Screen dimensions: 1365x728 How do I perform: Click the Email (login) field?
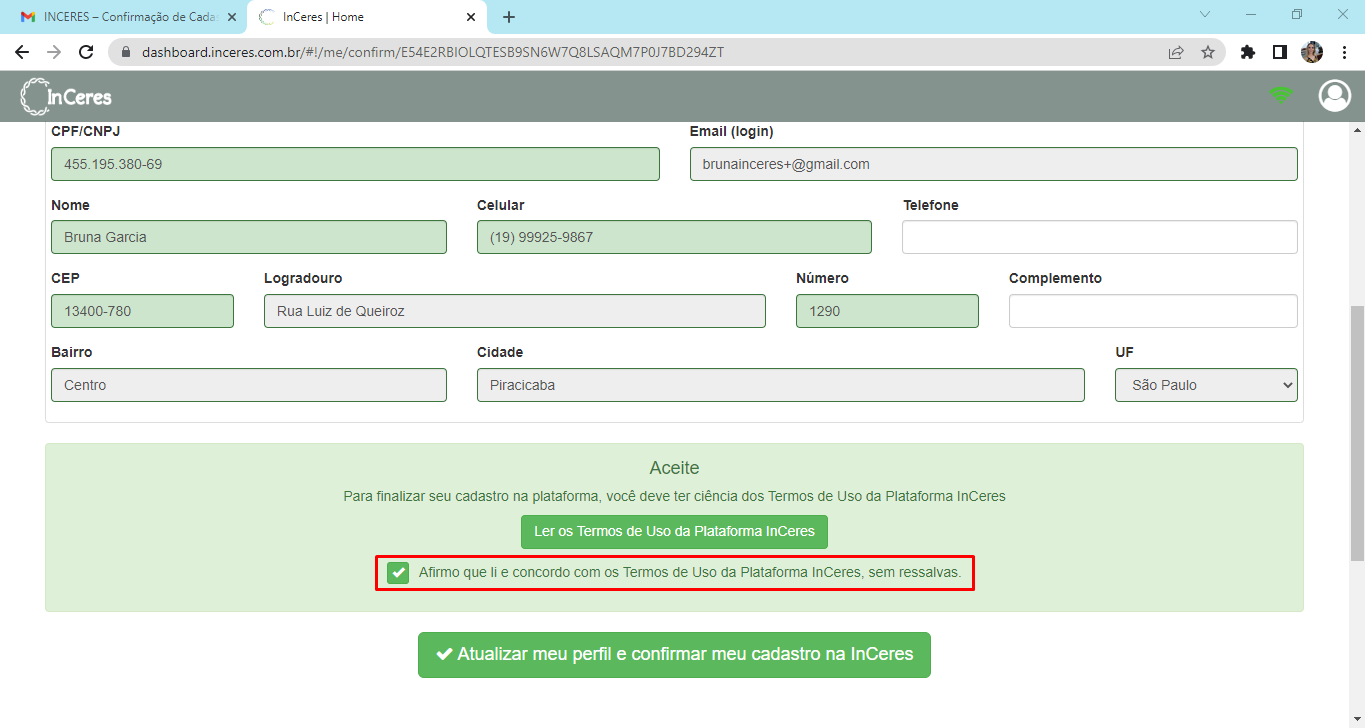tap(994, 164)
